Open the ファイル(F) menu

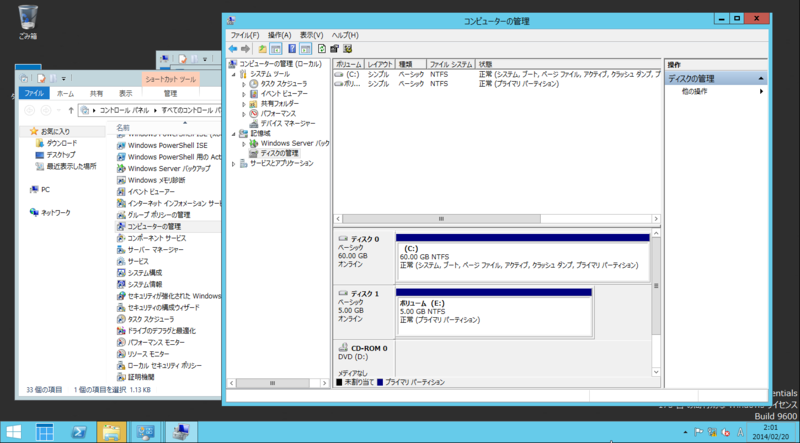coord(245,35)
